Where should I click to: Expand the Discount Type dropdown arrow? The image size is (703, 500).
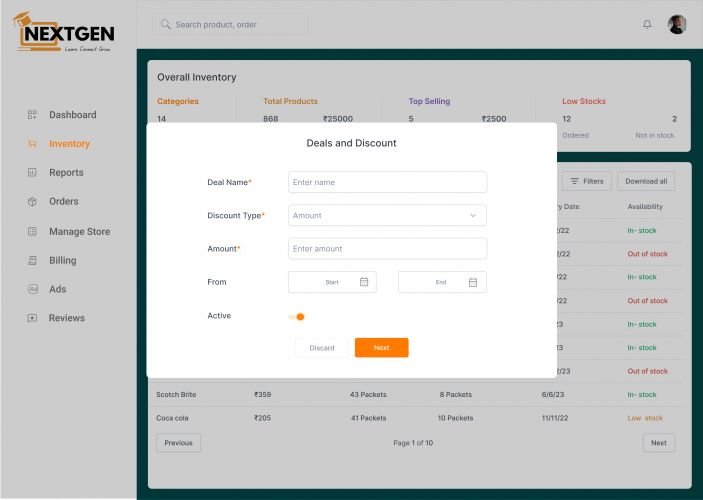click(473, 215)
